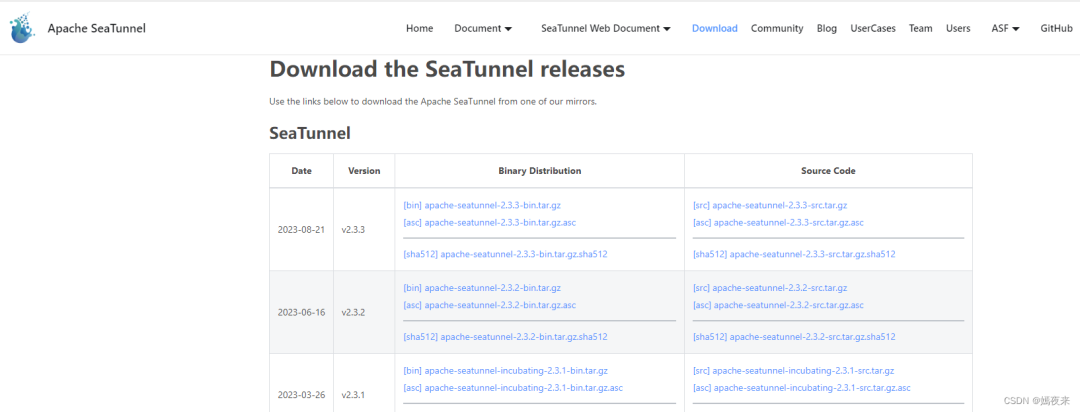Image resolution: width=1080 pixels, height=412 pixels.
Task: Download the incubating 2.3.1 binary tarball
Action: [x=505, y=371]
